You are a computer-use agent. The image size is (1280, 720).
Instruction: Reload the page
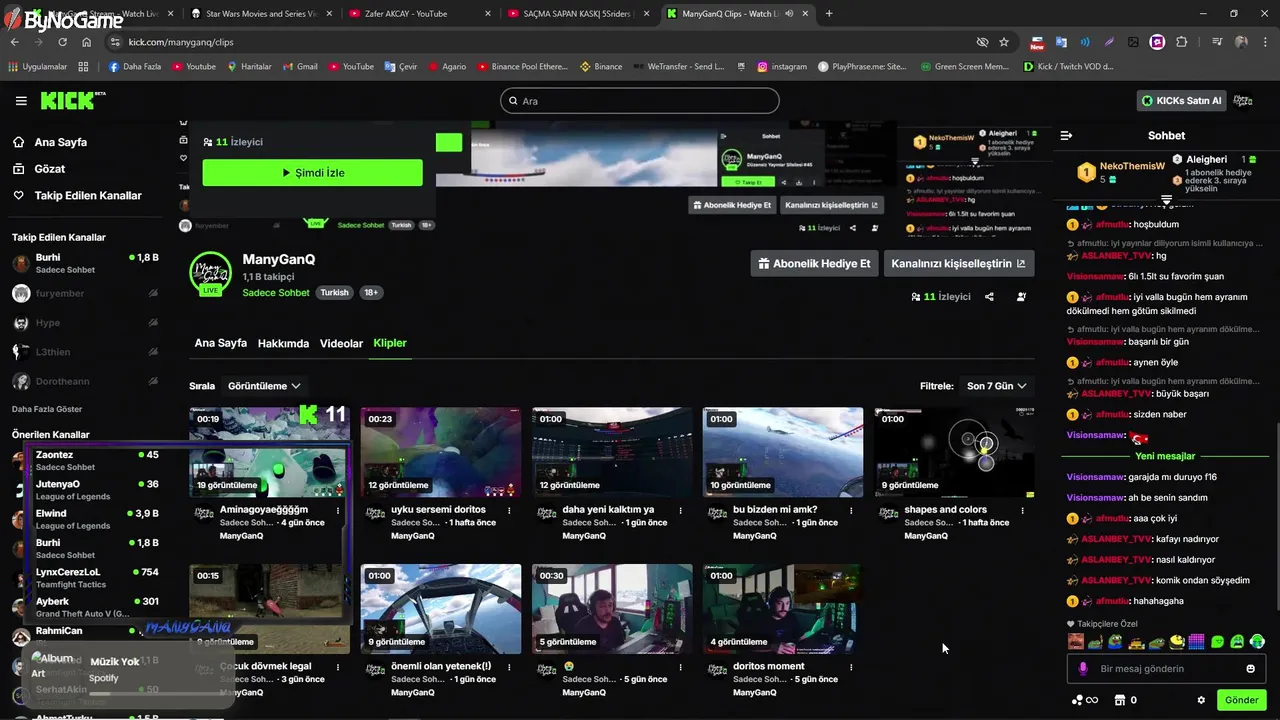click(62, 42)
